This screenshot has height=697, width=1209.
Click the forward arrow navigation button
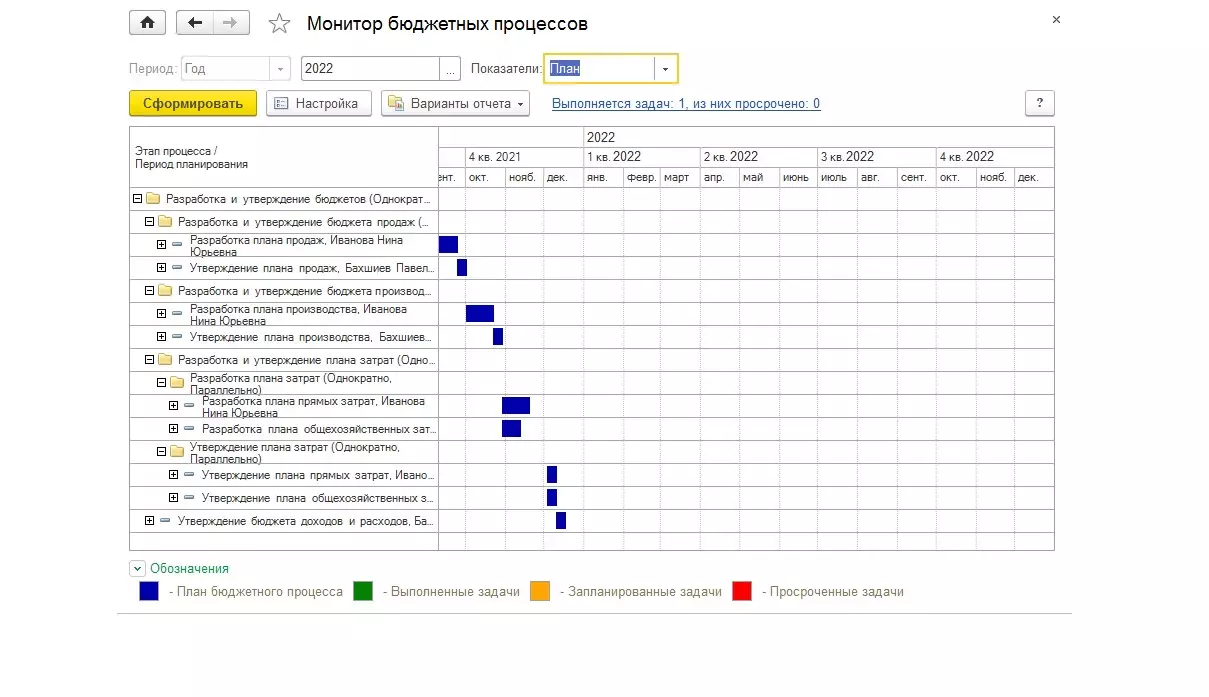pos(231,23)
